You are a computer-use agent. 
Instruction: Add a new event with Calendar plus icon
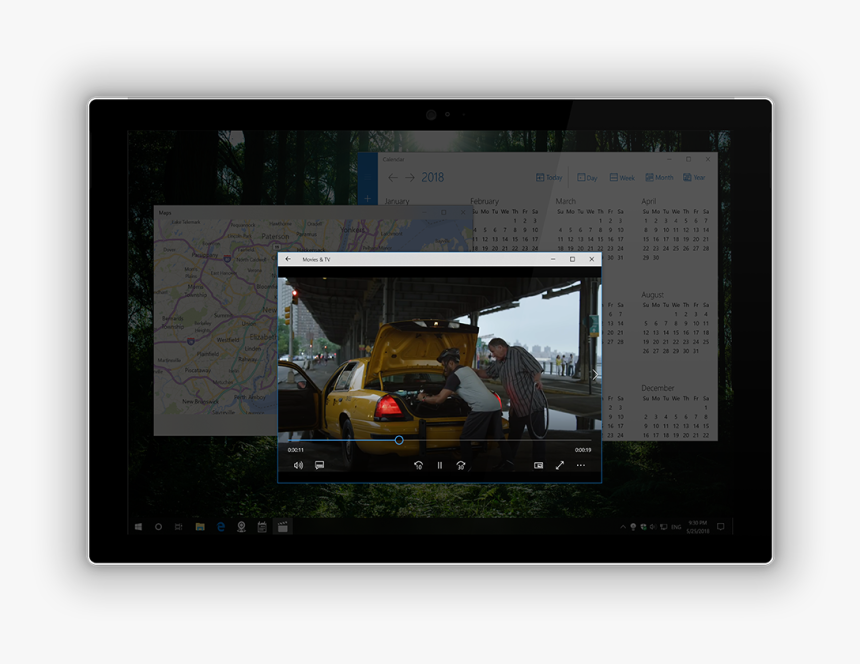click(x=367, y=198)
